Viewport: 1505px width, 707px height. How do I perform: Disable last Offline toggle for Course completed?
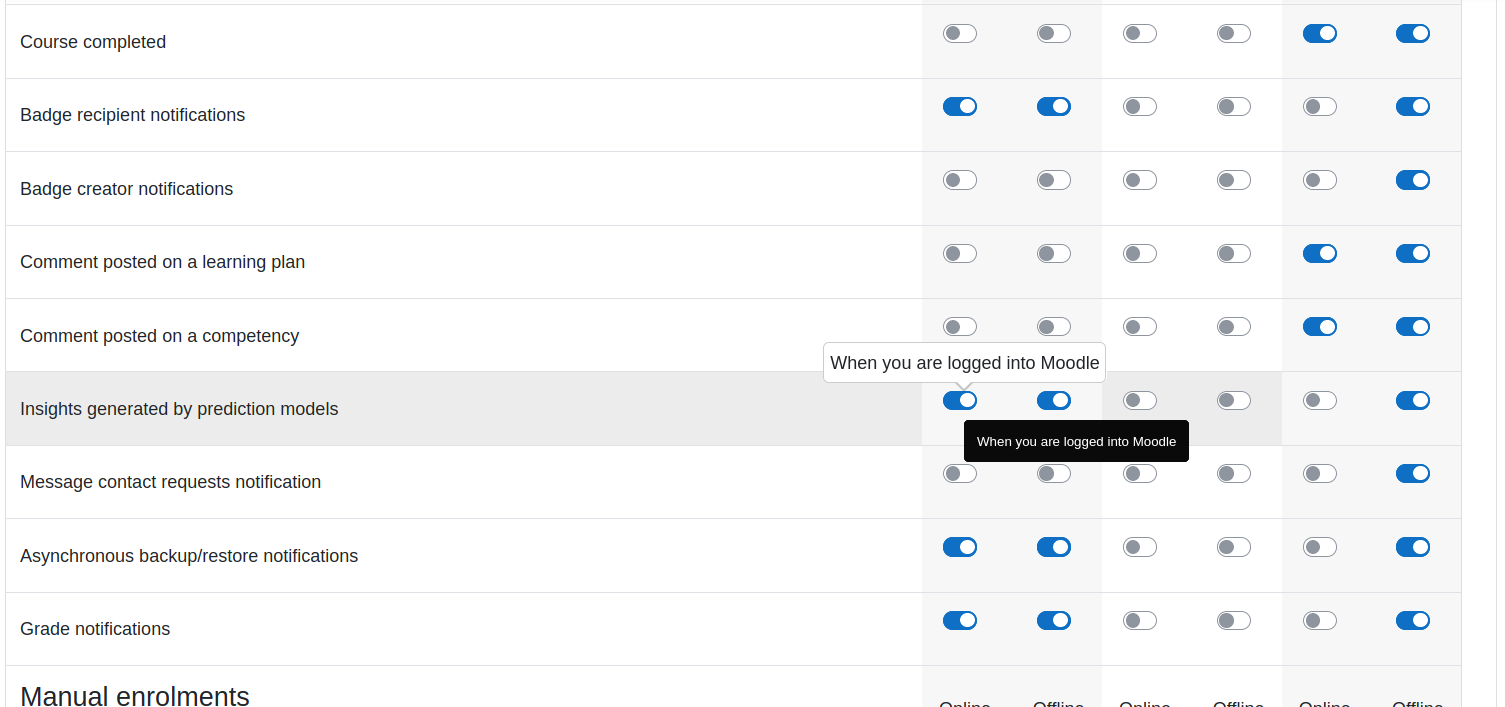(1413, 34)
